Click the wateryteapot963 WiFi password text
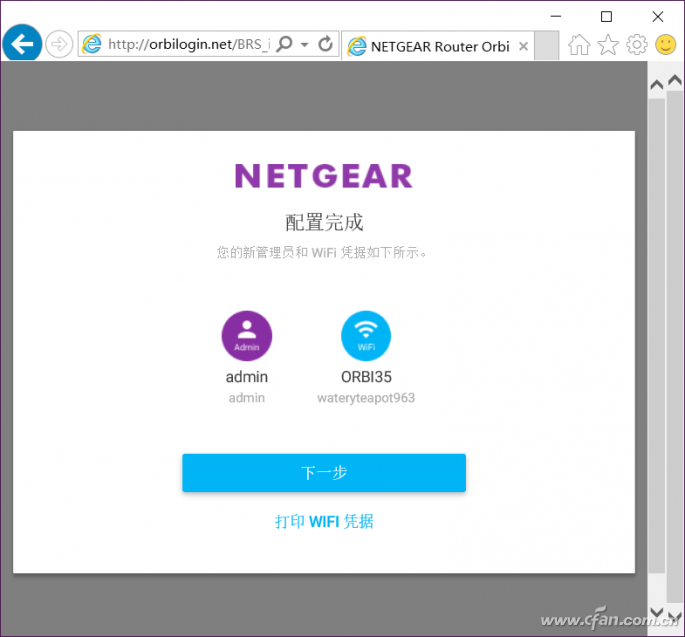This screenshot has height=637, width=685. pos(366,398)
